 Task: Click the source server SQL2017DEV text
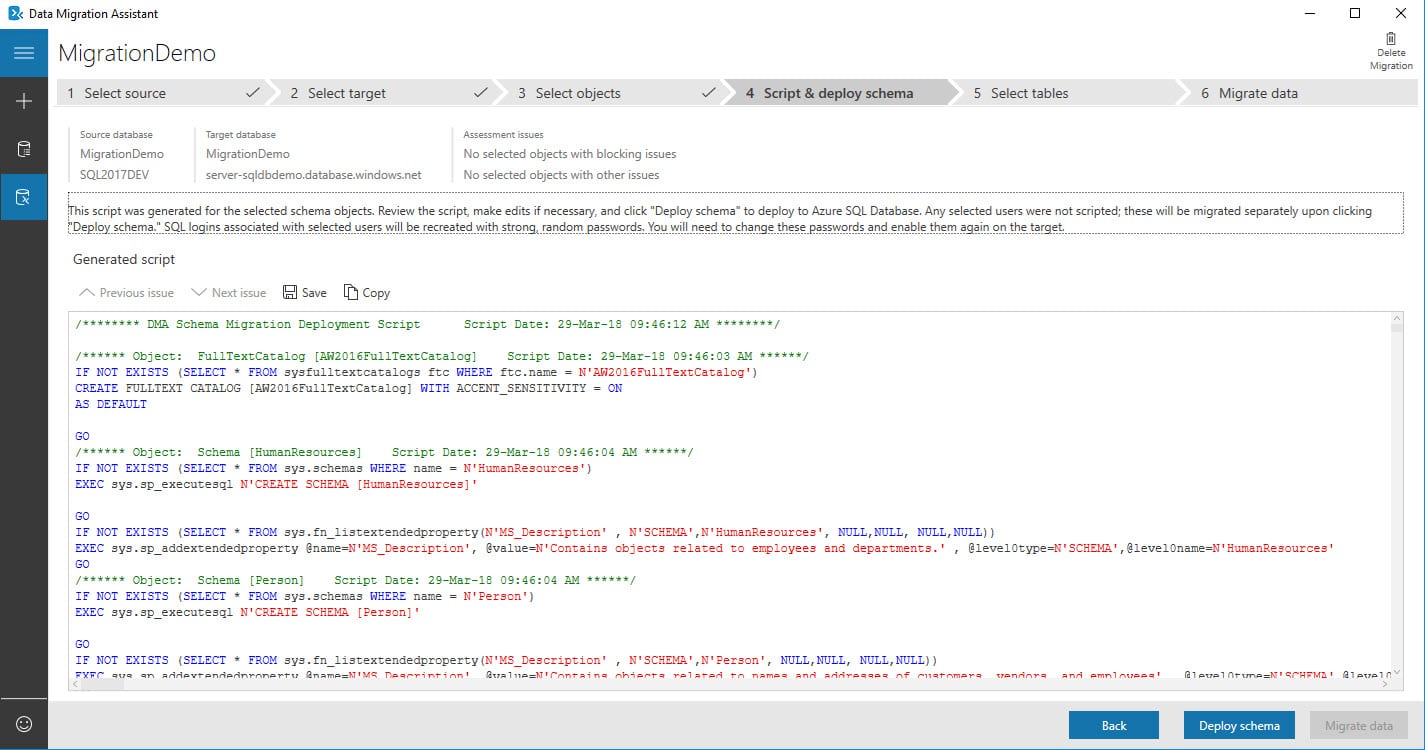click(x=114, y=175)
